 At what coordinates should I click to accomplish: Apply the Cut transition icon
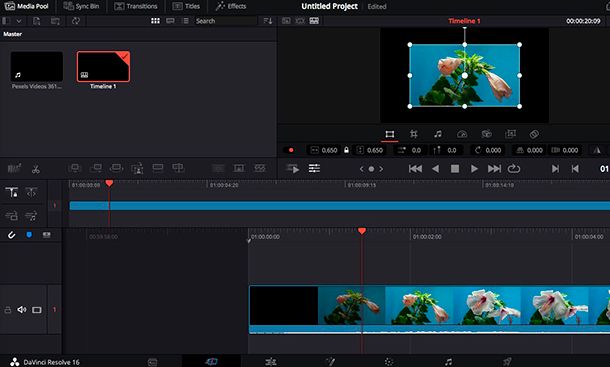218,168
